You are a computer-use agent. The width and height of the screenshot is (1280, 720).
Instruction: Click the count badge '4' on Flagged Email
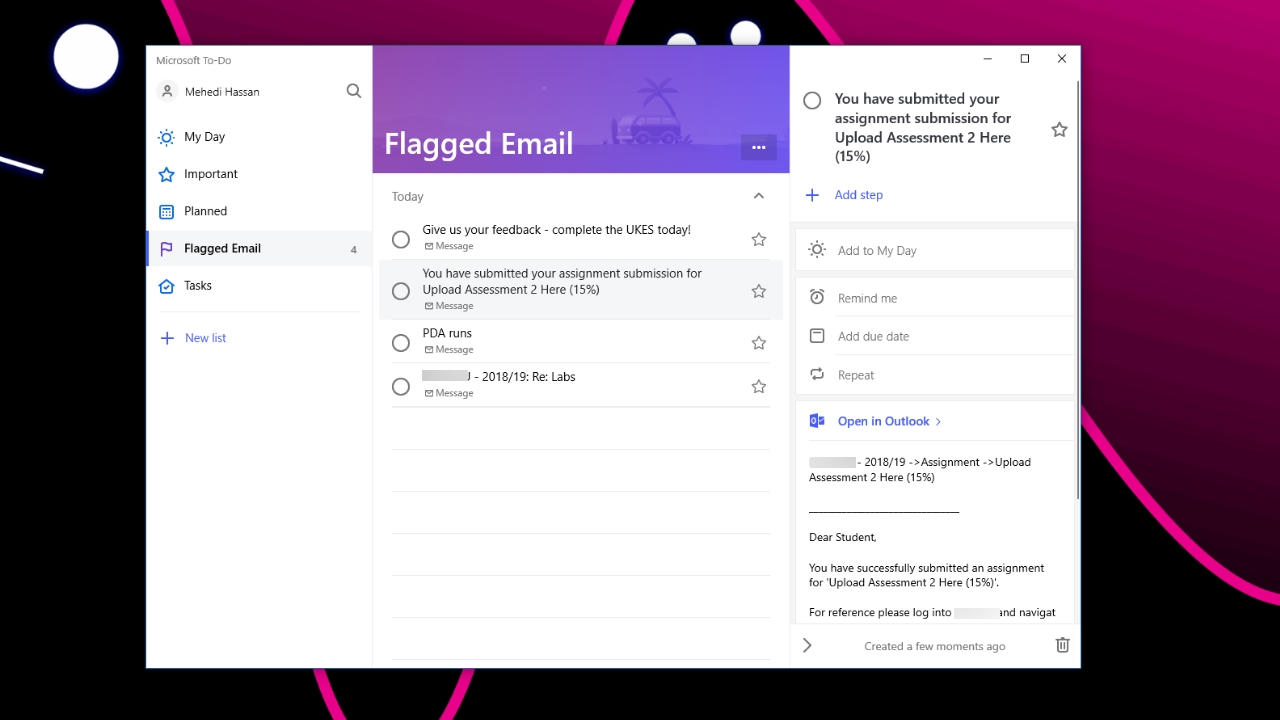pyautogui.click(x=353, y=249)
